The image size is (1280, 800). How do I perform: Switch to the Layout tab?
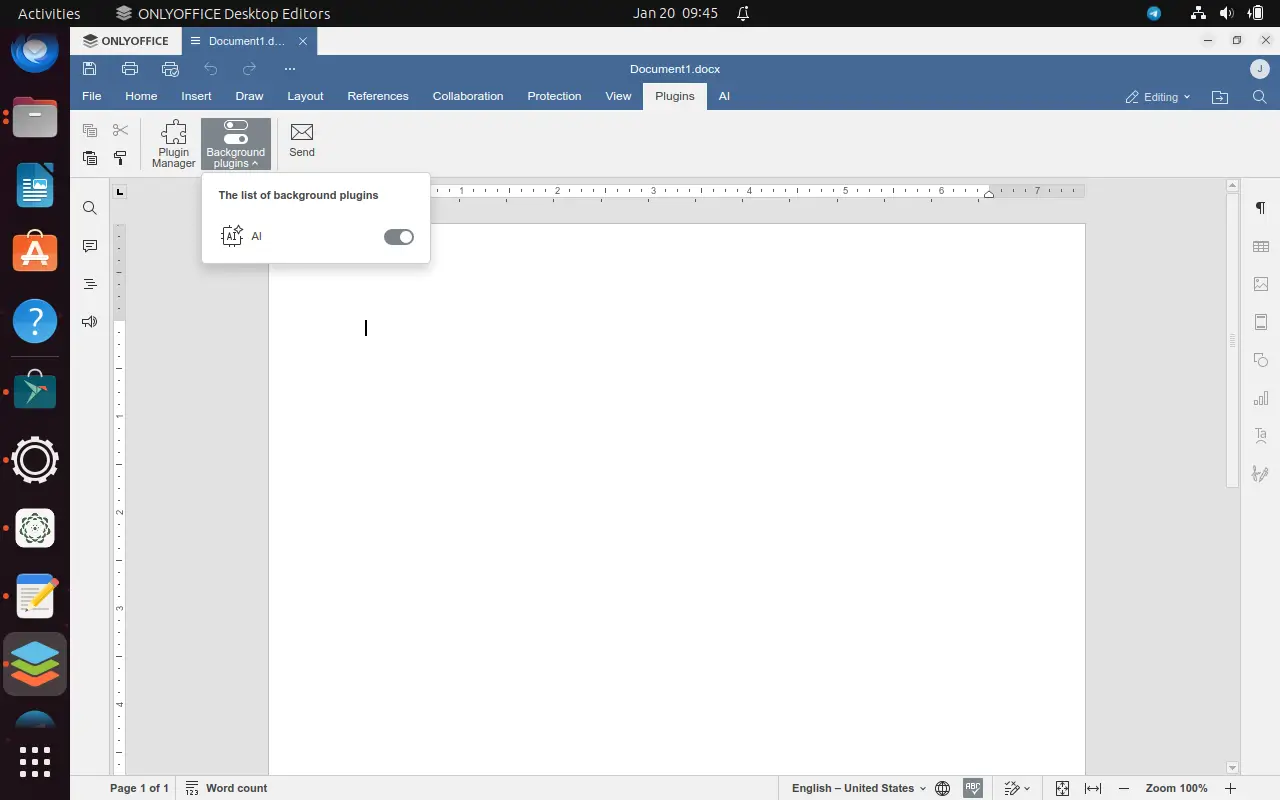[305, 96]
